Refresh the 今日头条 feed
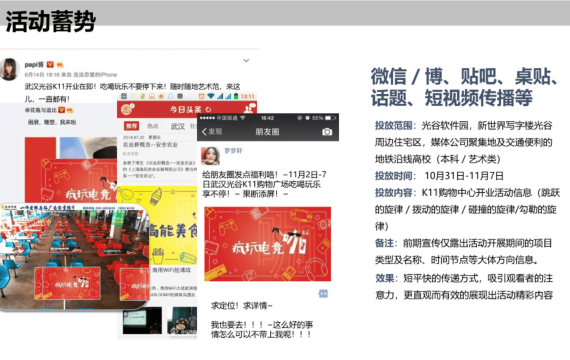The height and width of the screenshot is (360, 570). point(208,109)
